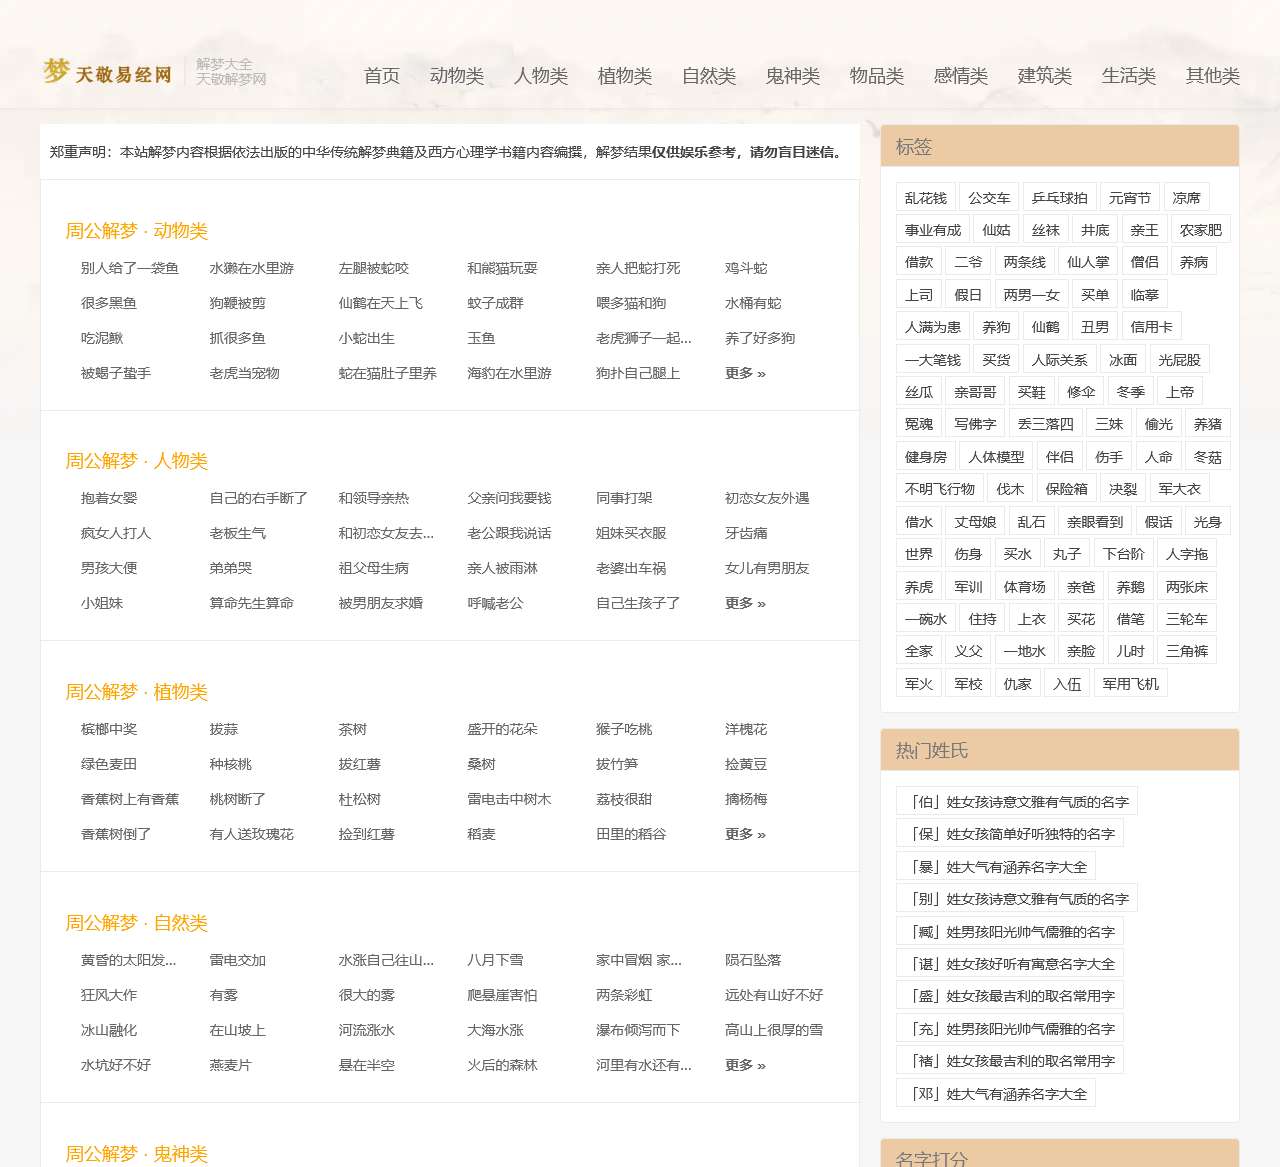1280x1167 pixels.
Task: Expand 更多 in the 植物类 section
Action: pos(745,834)
